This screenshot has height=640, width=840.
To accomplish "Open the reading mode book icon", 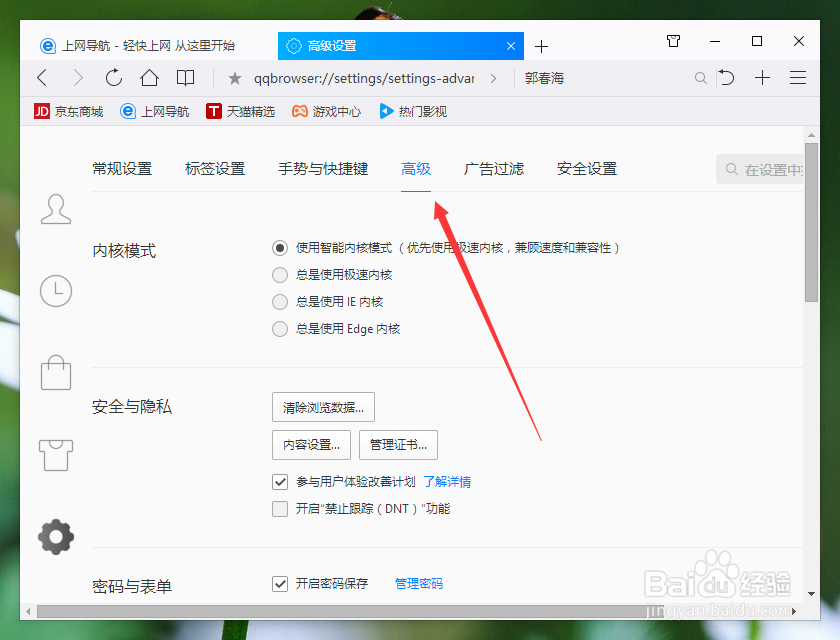I will pyautogui.click(x=185, y=78).
